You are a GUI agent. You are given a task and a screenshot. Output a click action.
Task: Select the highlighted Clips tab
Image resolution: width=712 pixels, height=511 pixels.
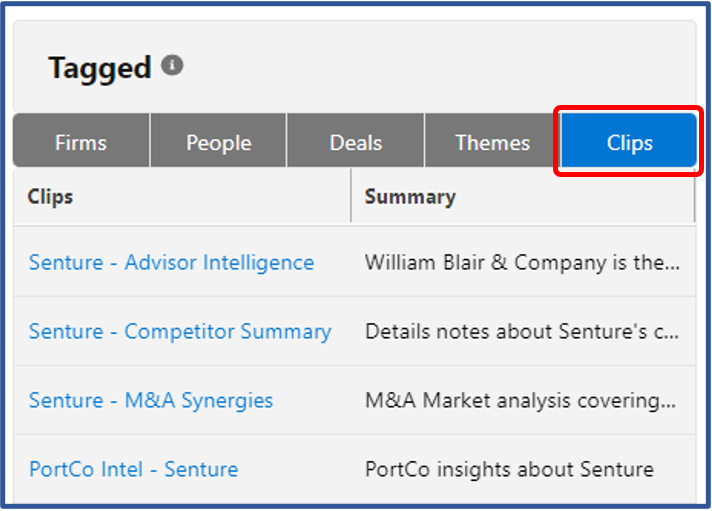point(629,140)
